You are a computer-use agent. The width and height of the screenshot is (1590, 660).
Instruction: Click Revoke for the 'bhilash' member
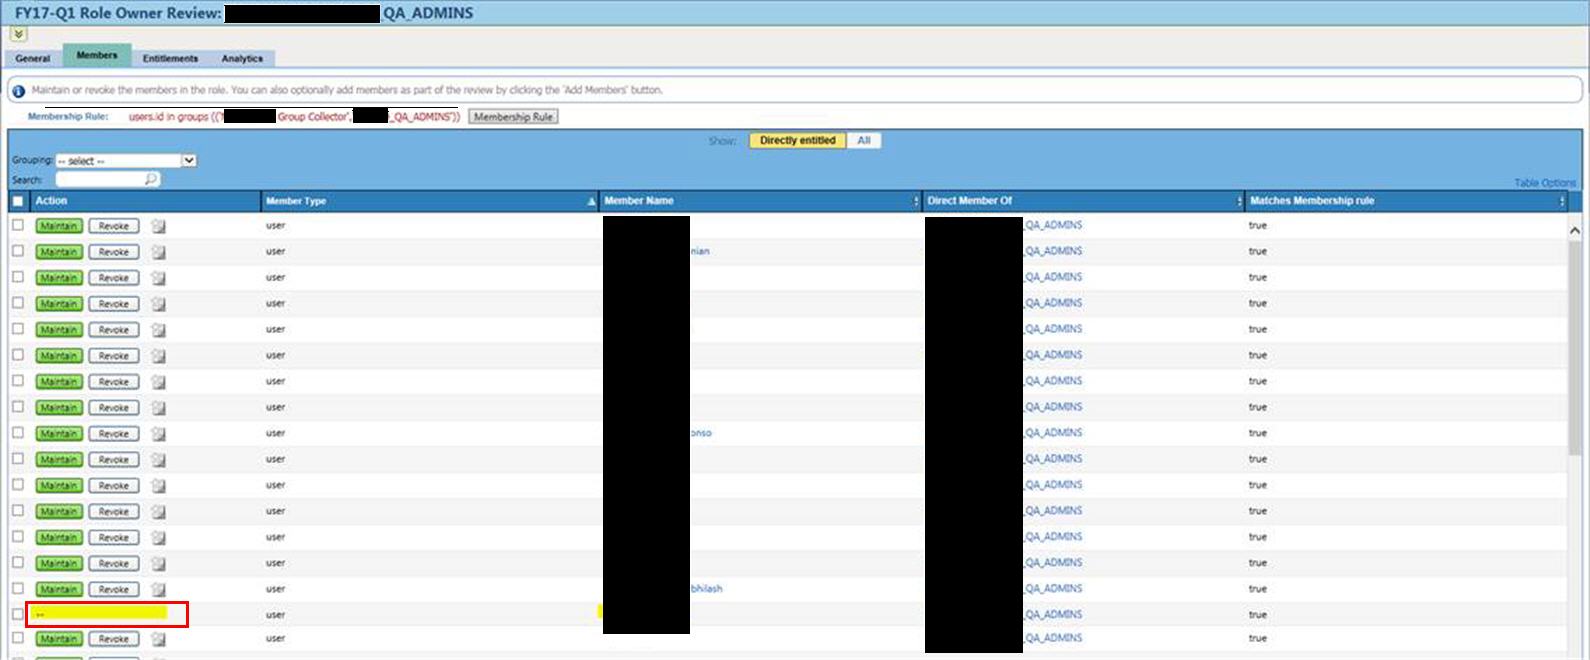114,590
